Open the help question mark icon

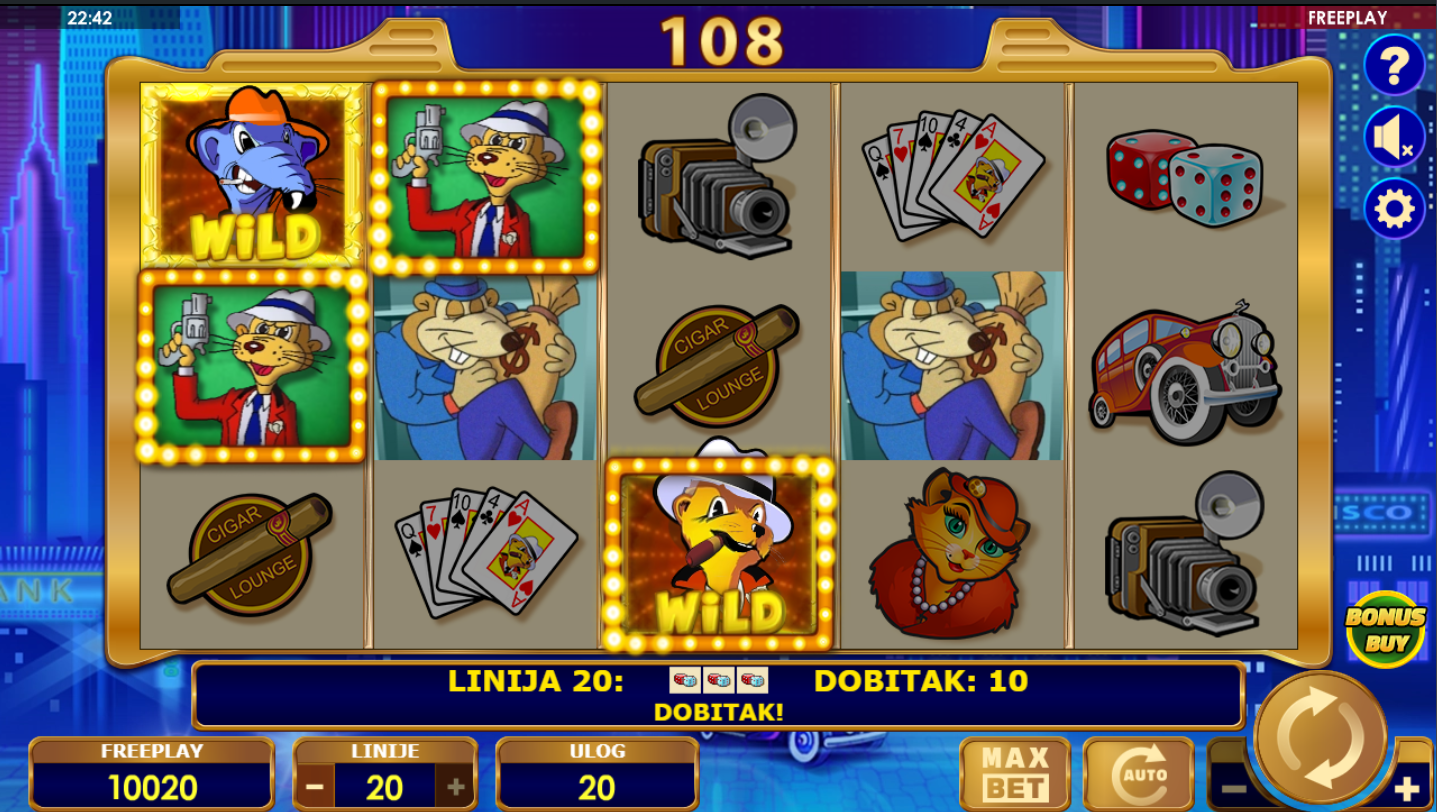pos(1394,66)
